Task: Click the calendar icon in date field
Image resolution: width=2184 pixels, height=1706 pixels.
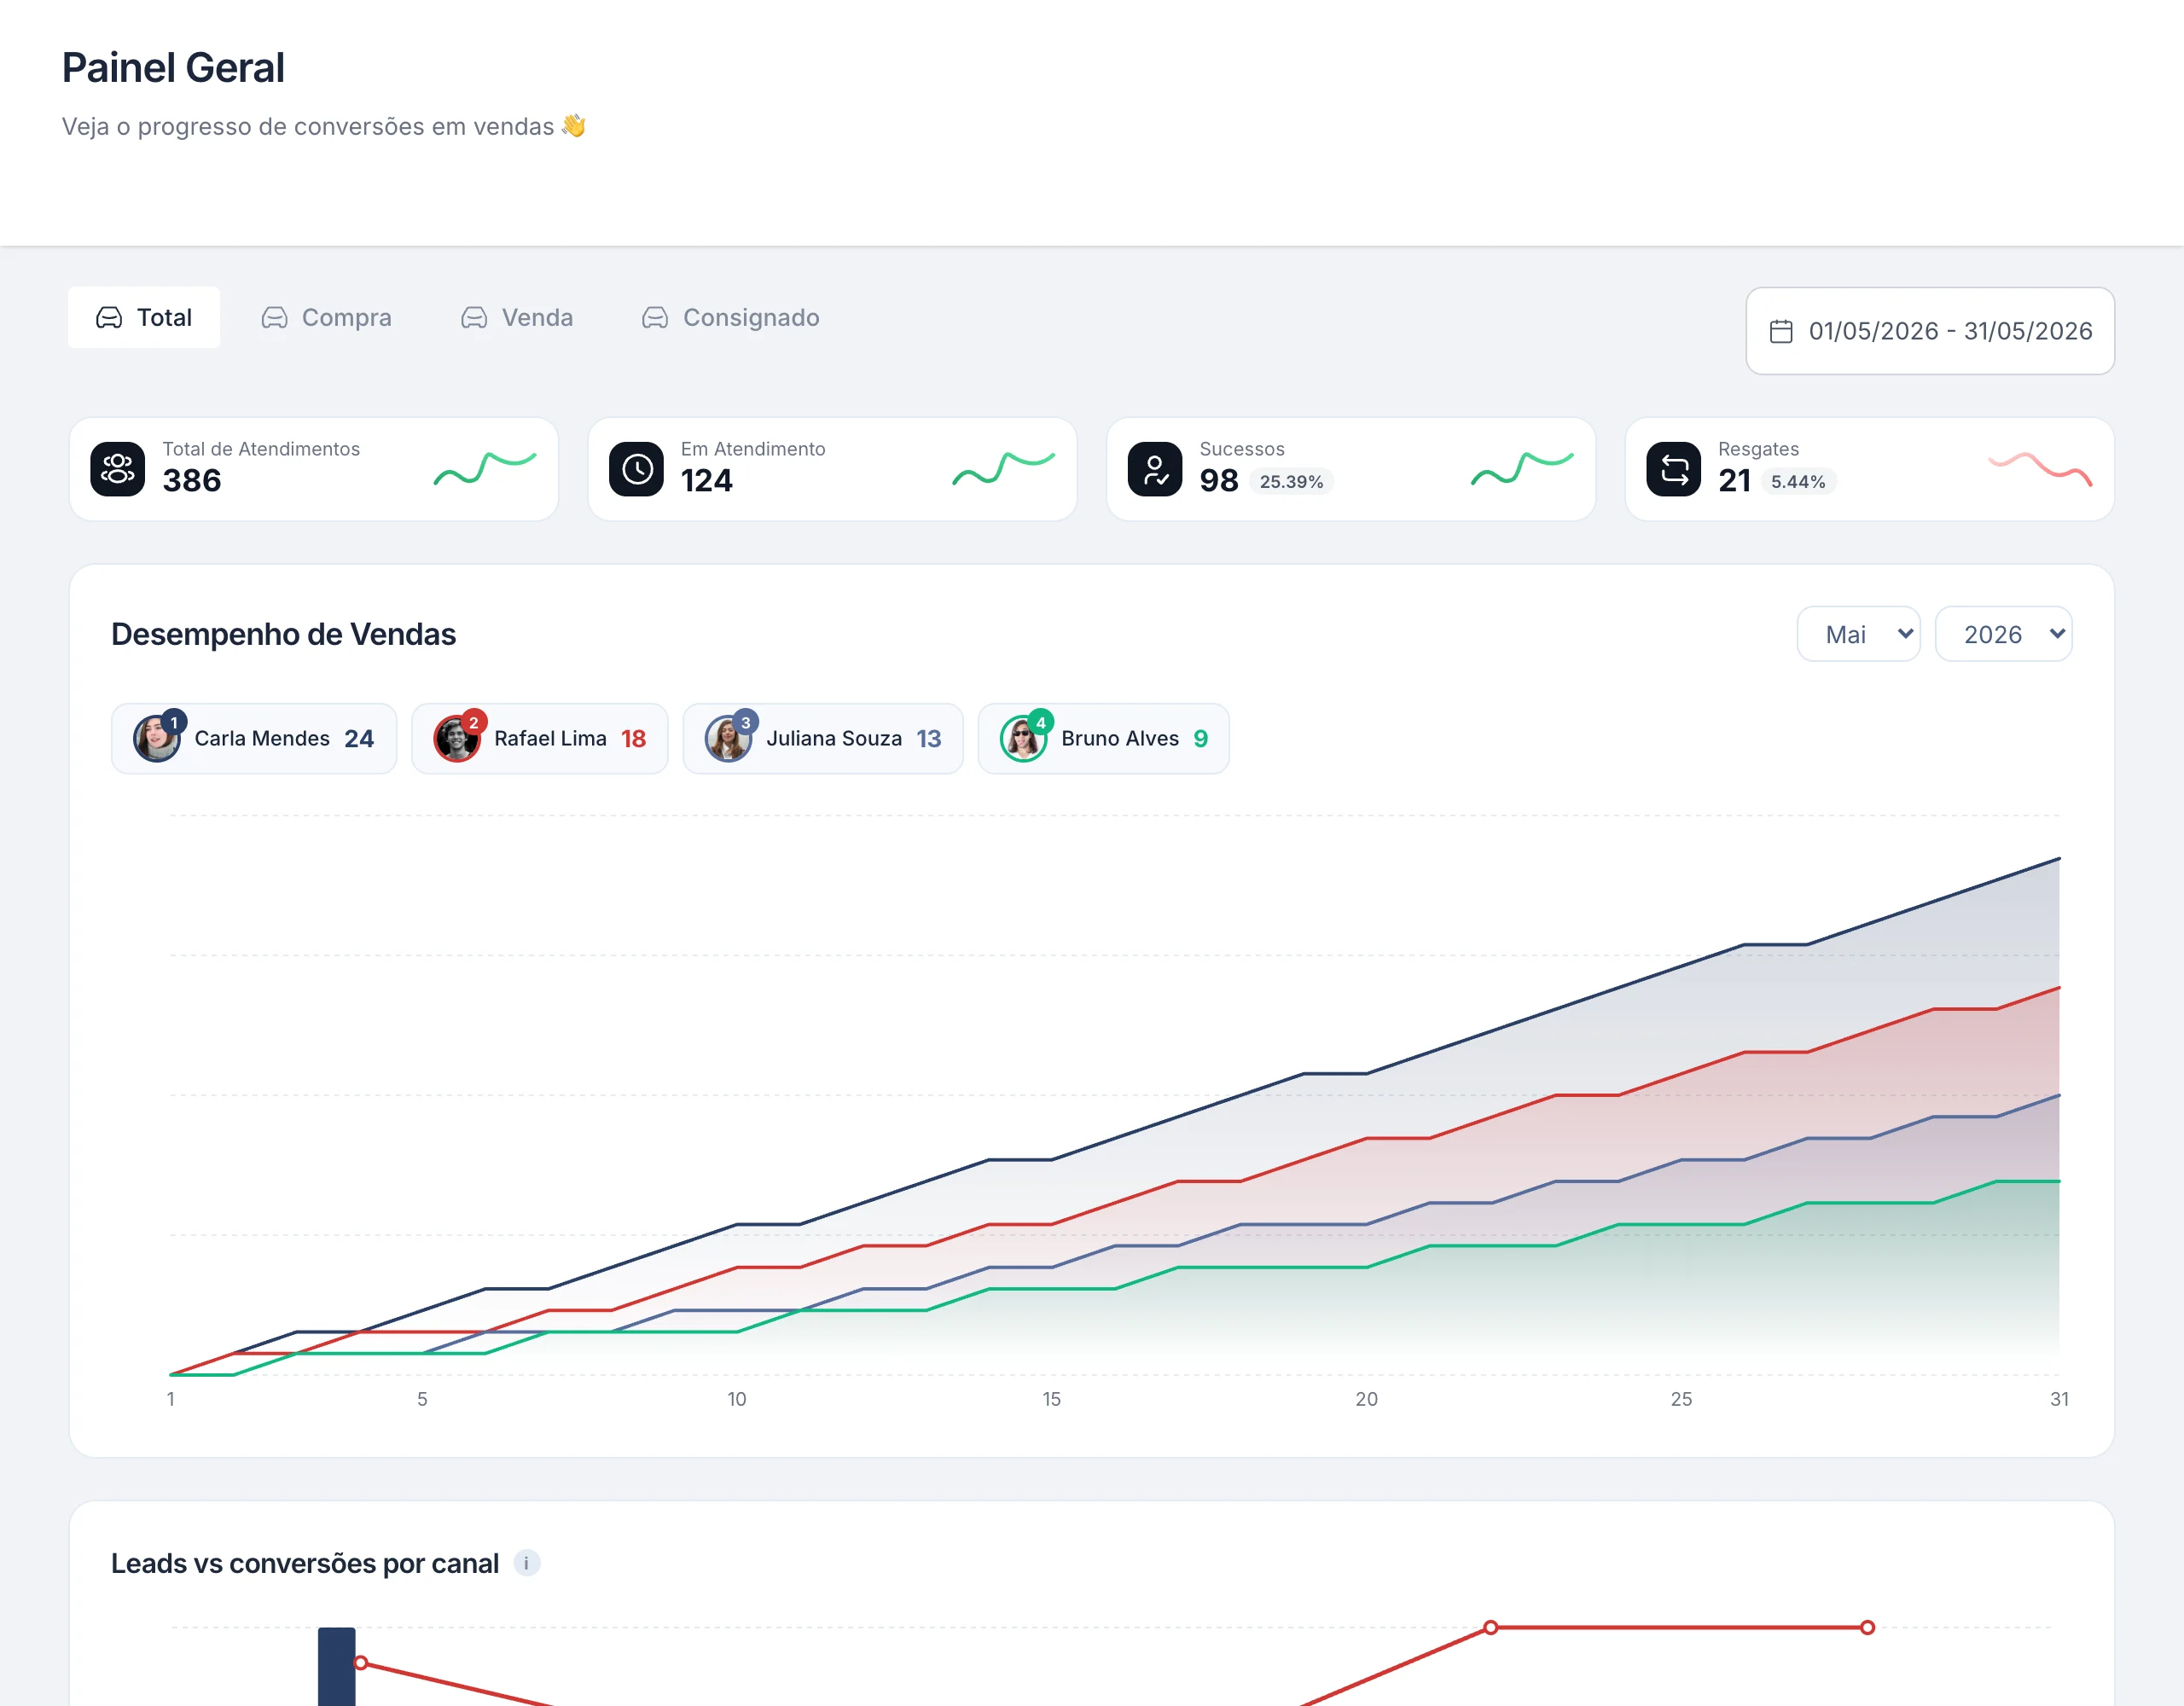Action: pos(1780,331)
